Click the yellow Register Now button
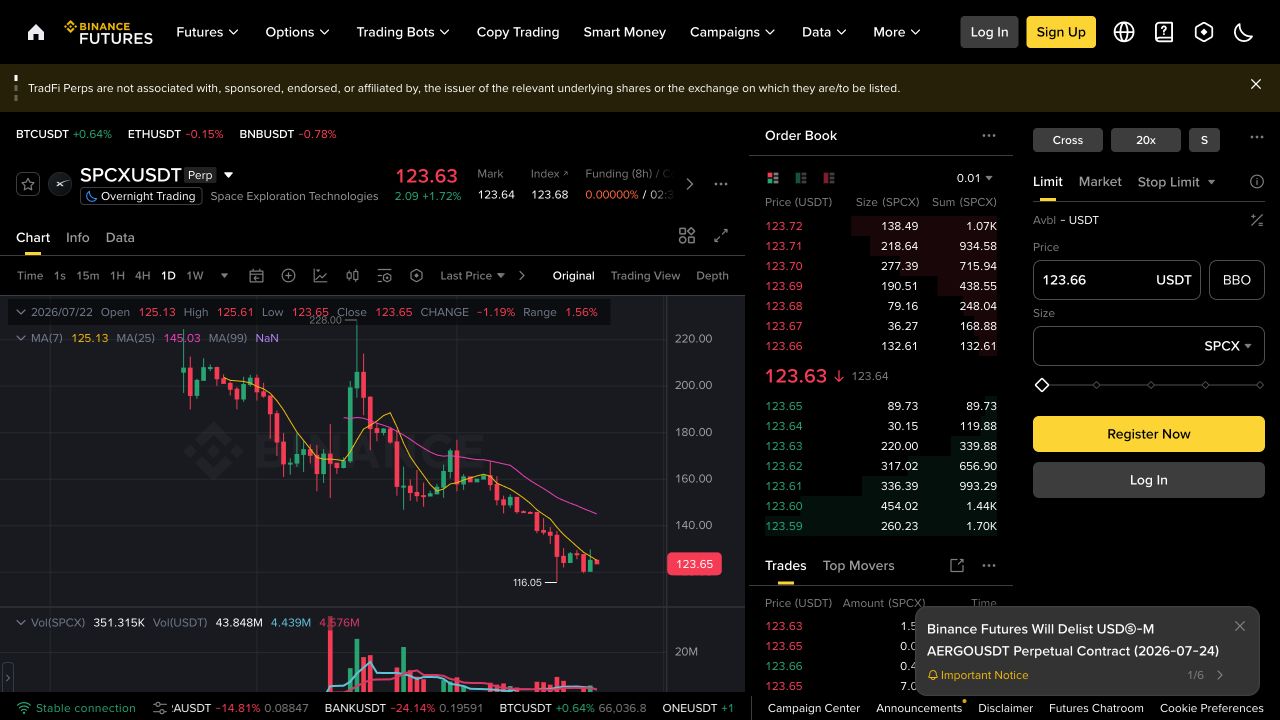Screen dimensions: 1280x720 (1149, 434)
